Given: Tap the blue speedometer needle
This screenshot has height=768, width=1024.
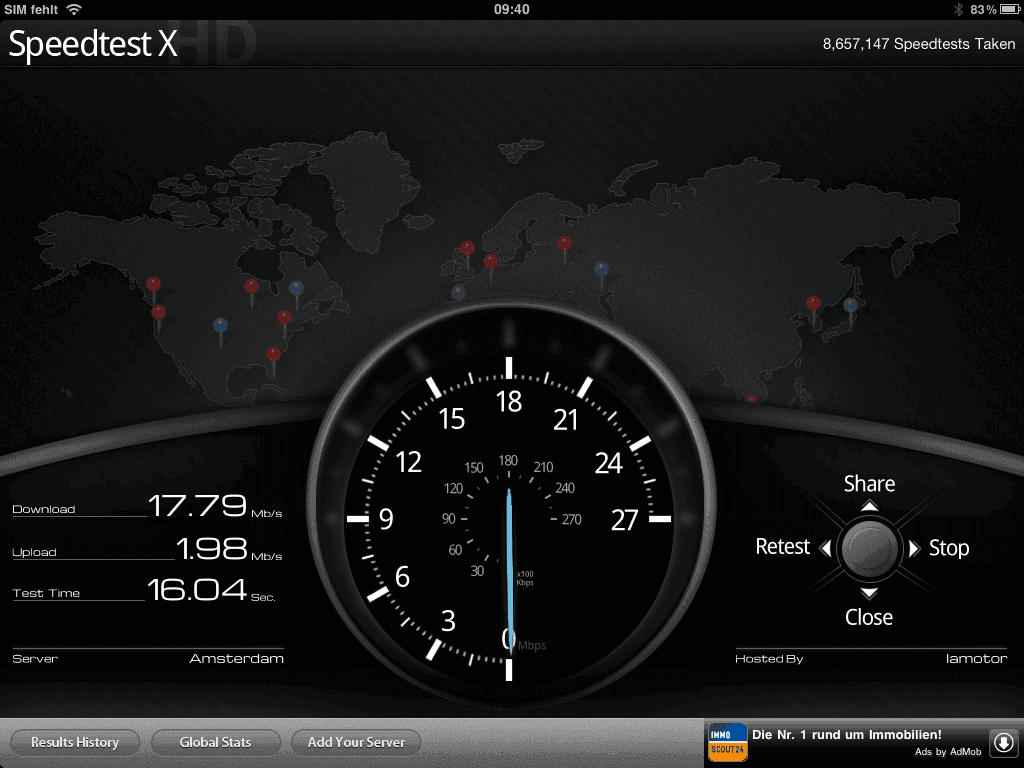Looking at the screenshot, I should click(x=510, y=568).
